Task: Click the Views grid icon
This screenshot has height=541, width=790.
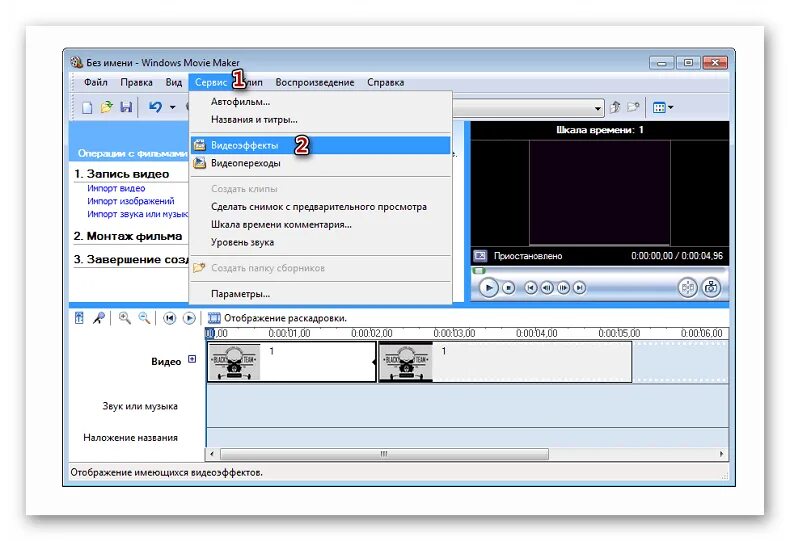Action: click(x=659, y=107)
